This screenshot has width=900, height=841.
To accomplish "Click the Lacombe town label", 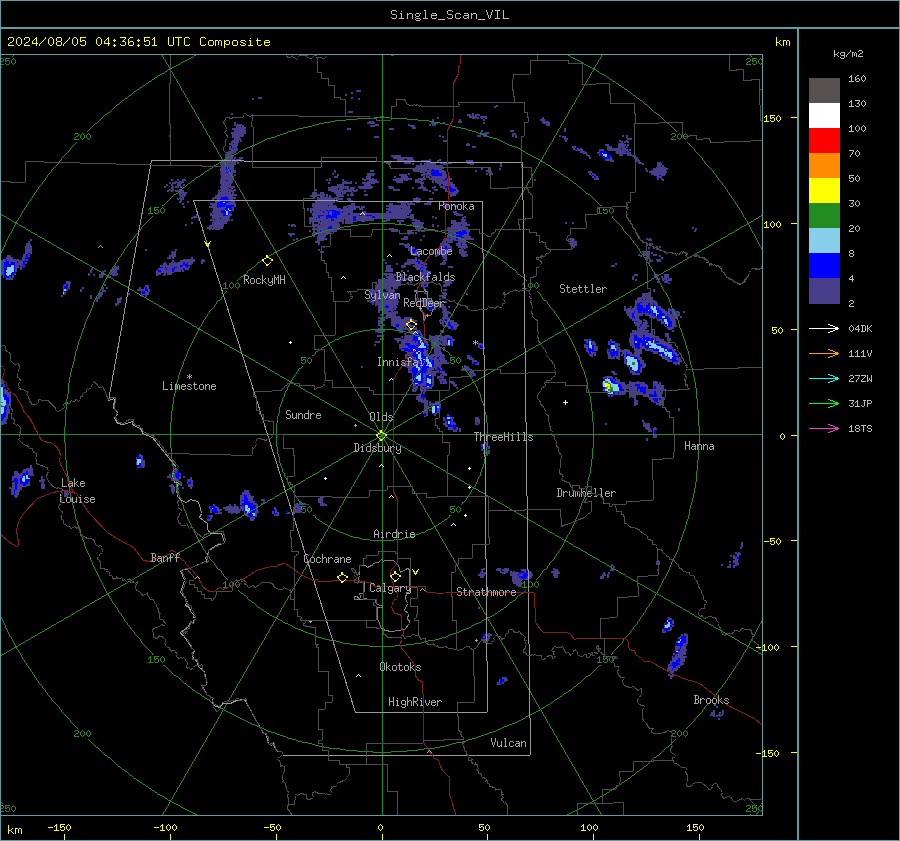I will click(x=431, y=251).
